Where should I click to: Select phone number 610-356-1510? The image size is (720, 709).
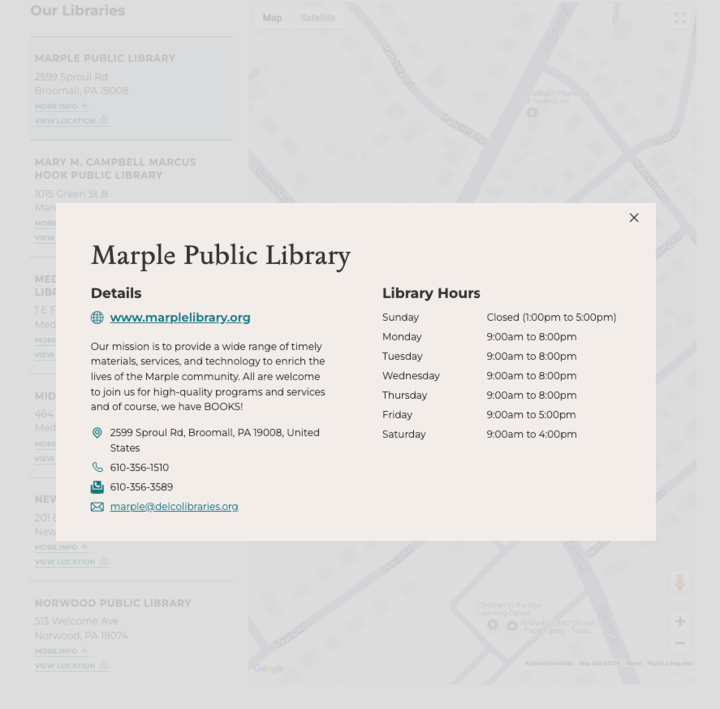point(139,467)
